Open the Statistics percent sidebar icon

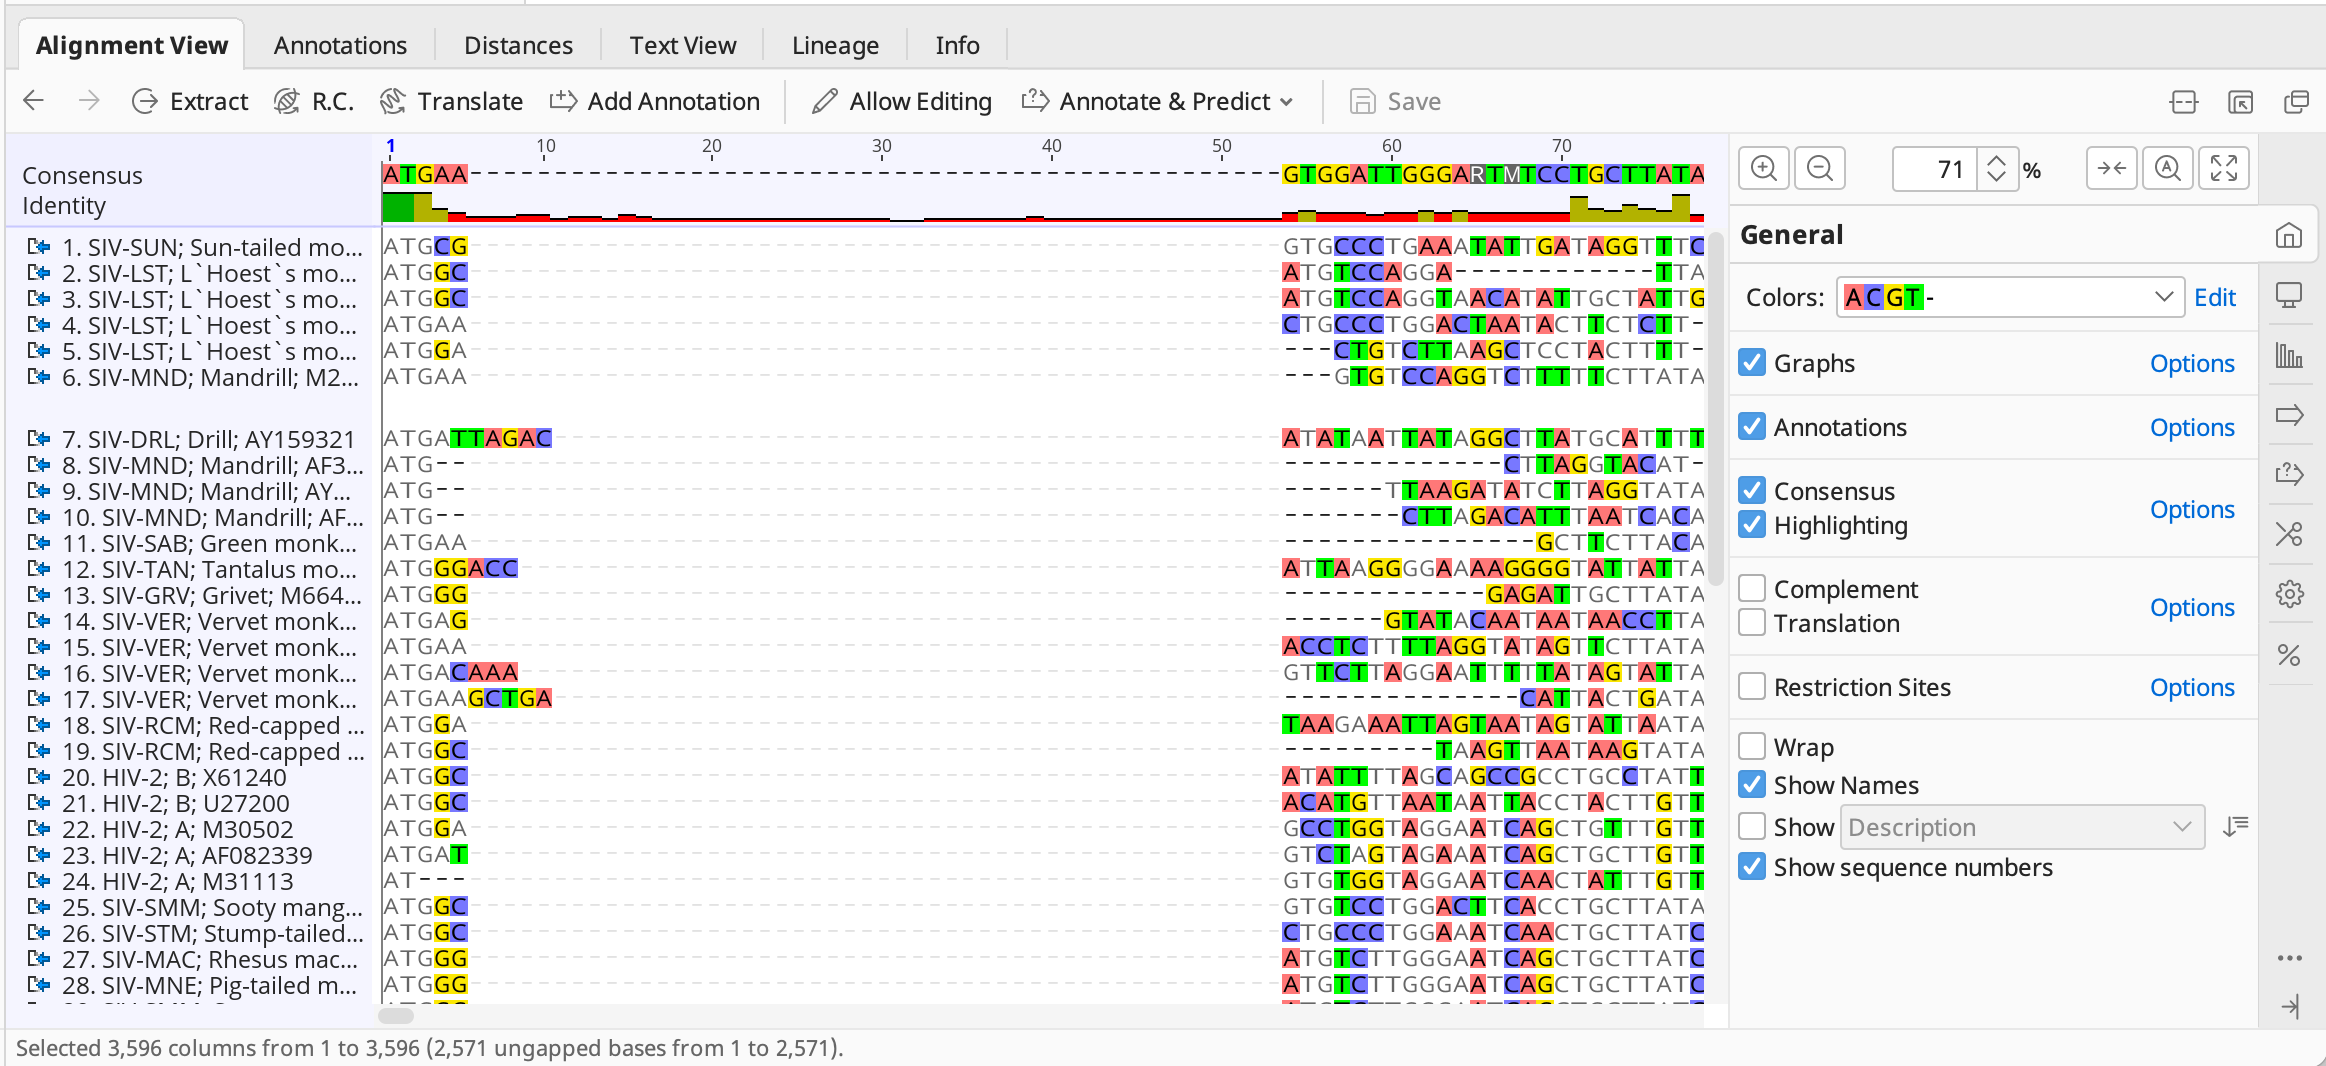tap(2289, 655)
